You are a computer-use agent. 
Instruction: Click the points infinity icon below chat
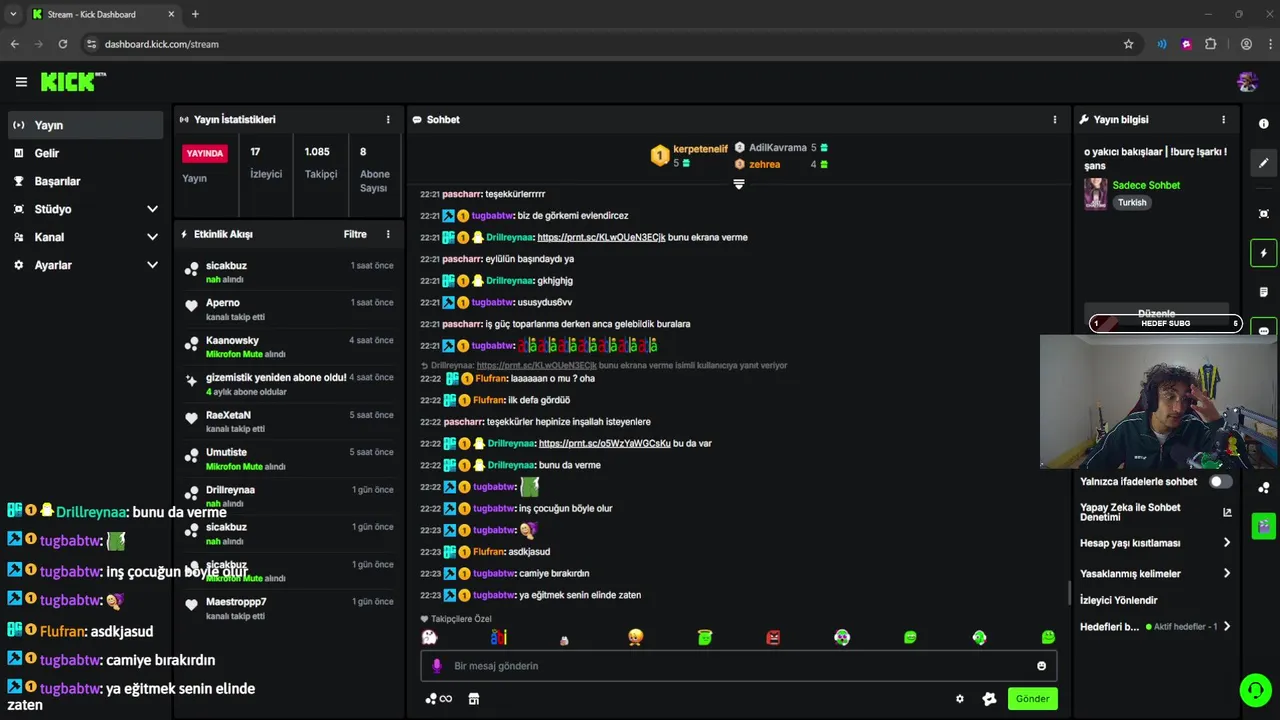439,699
